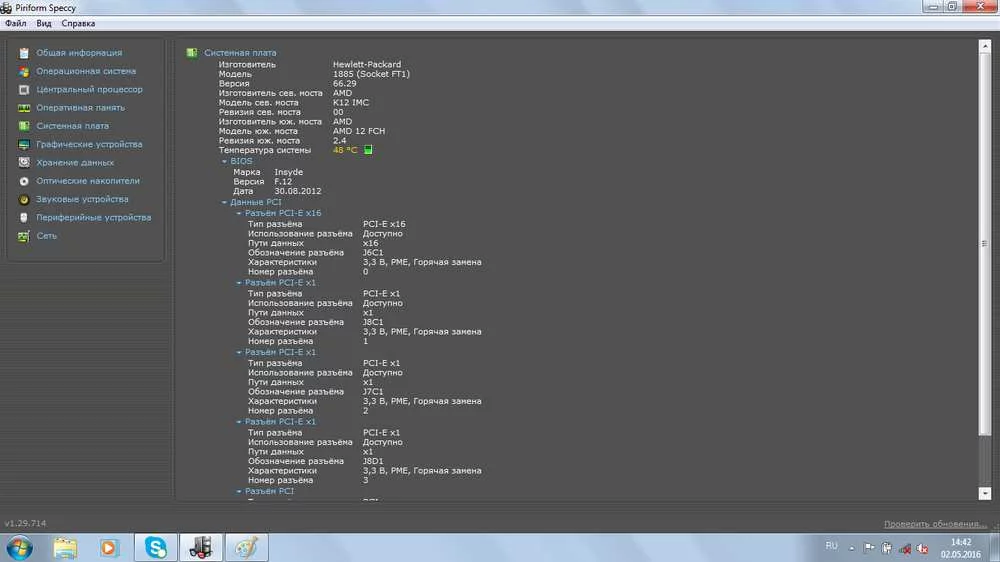The height and width of the screenshot is (562, 1000).
Task: Click the version value 66.29
Action: (x=344, y=84)
